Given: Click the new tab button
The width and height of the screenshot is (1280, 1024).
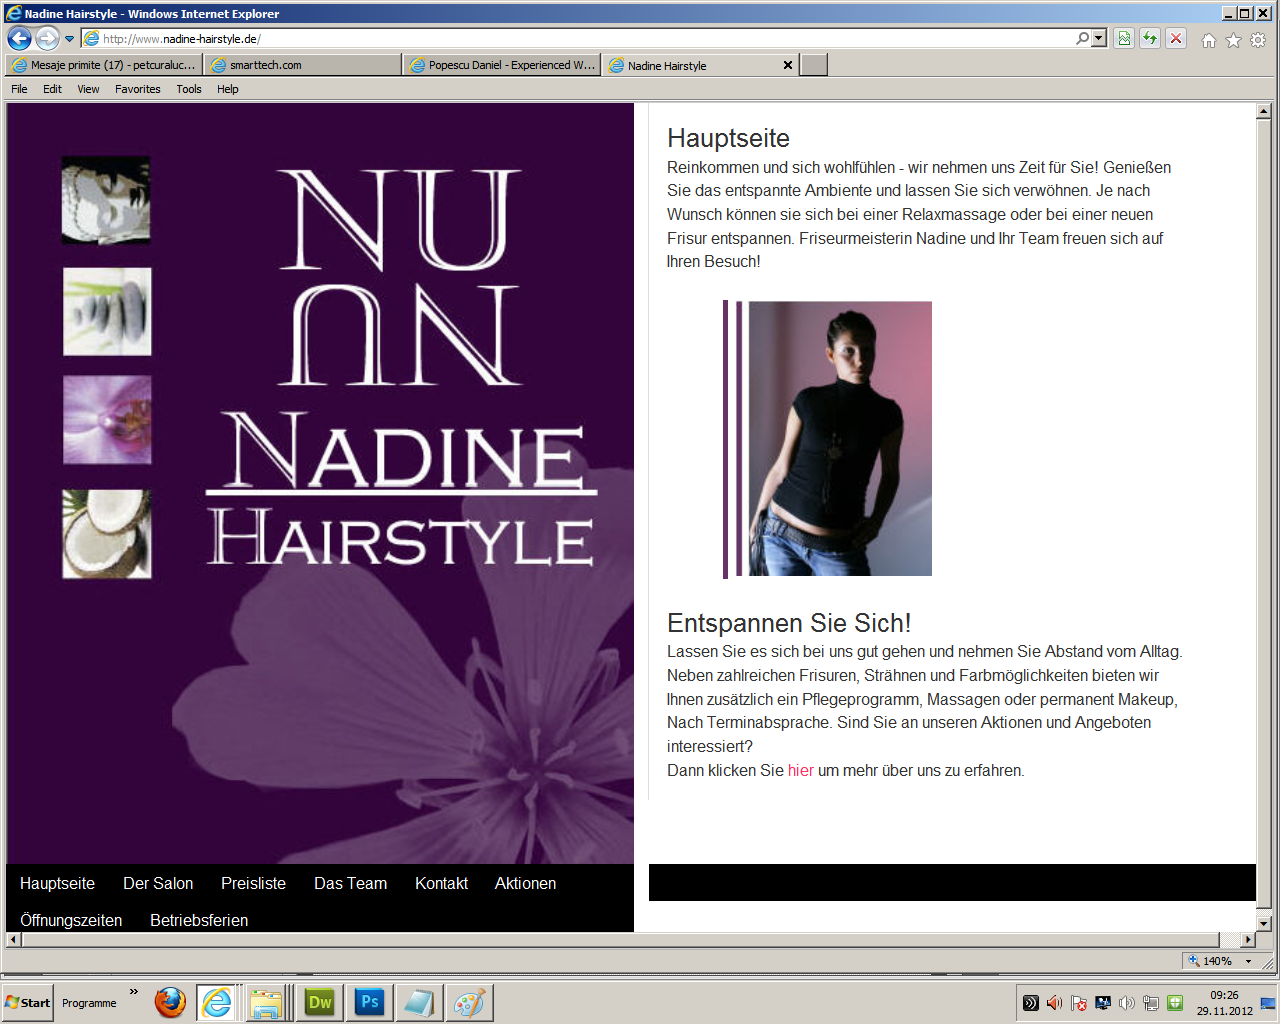Looking at the screenshot, I should (815, 65).
